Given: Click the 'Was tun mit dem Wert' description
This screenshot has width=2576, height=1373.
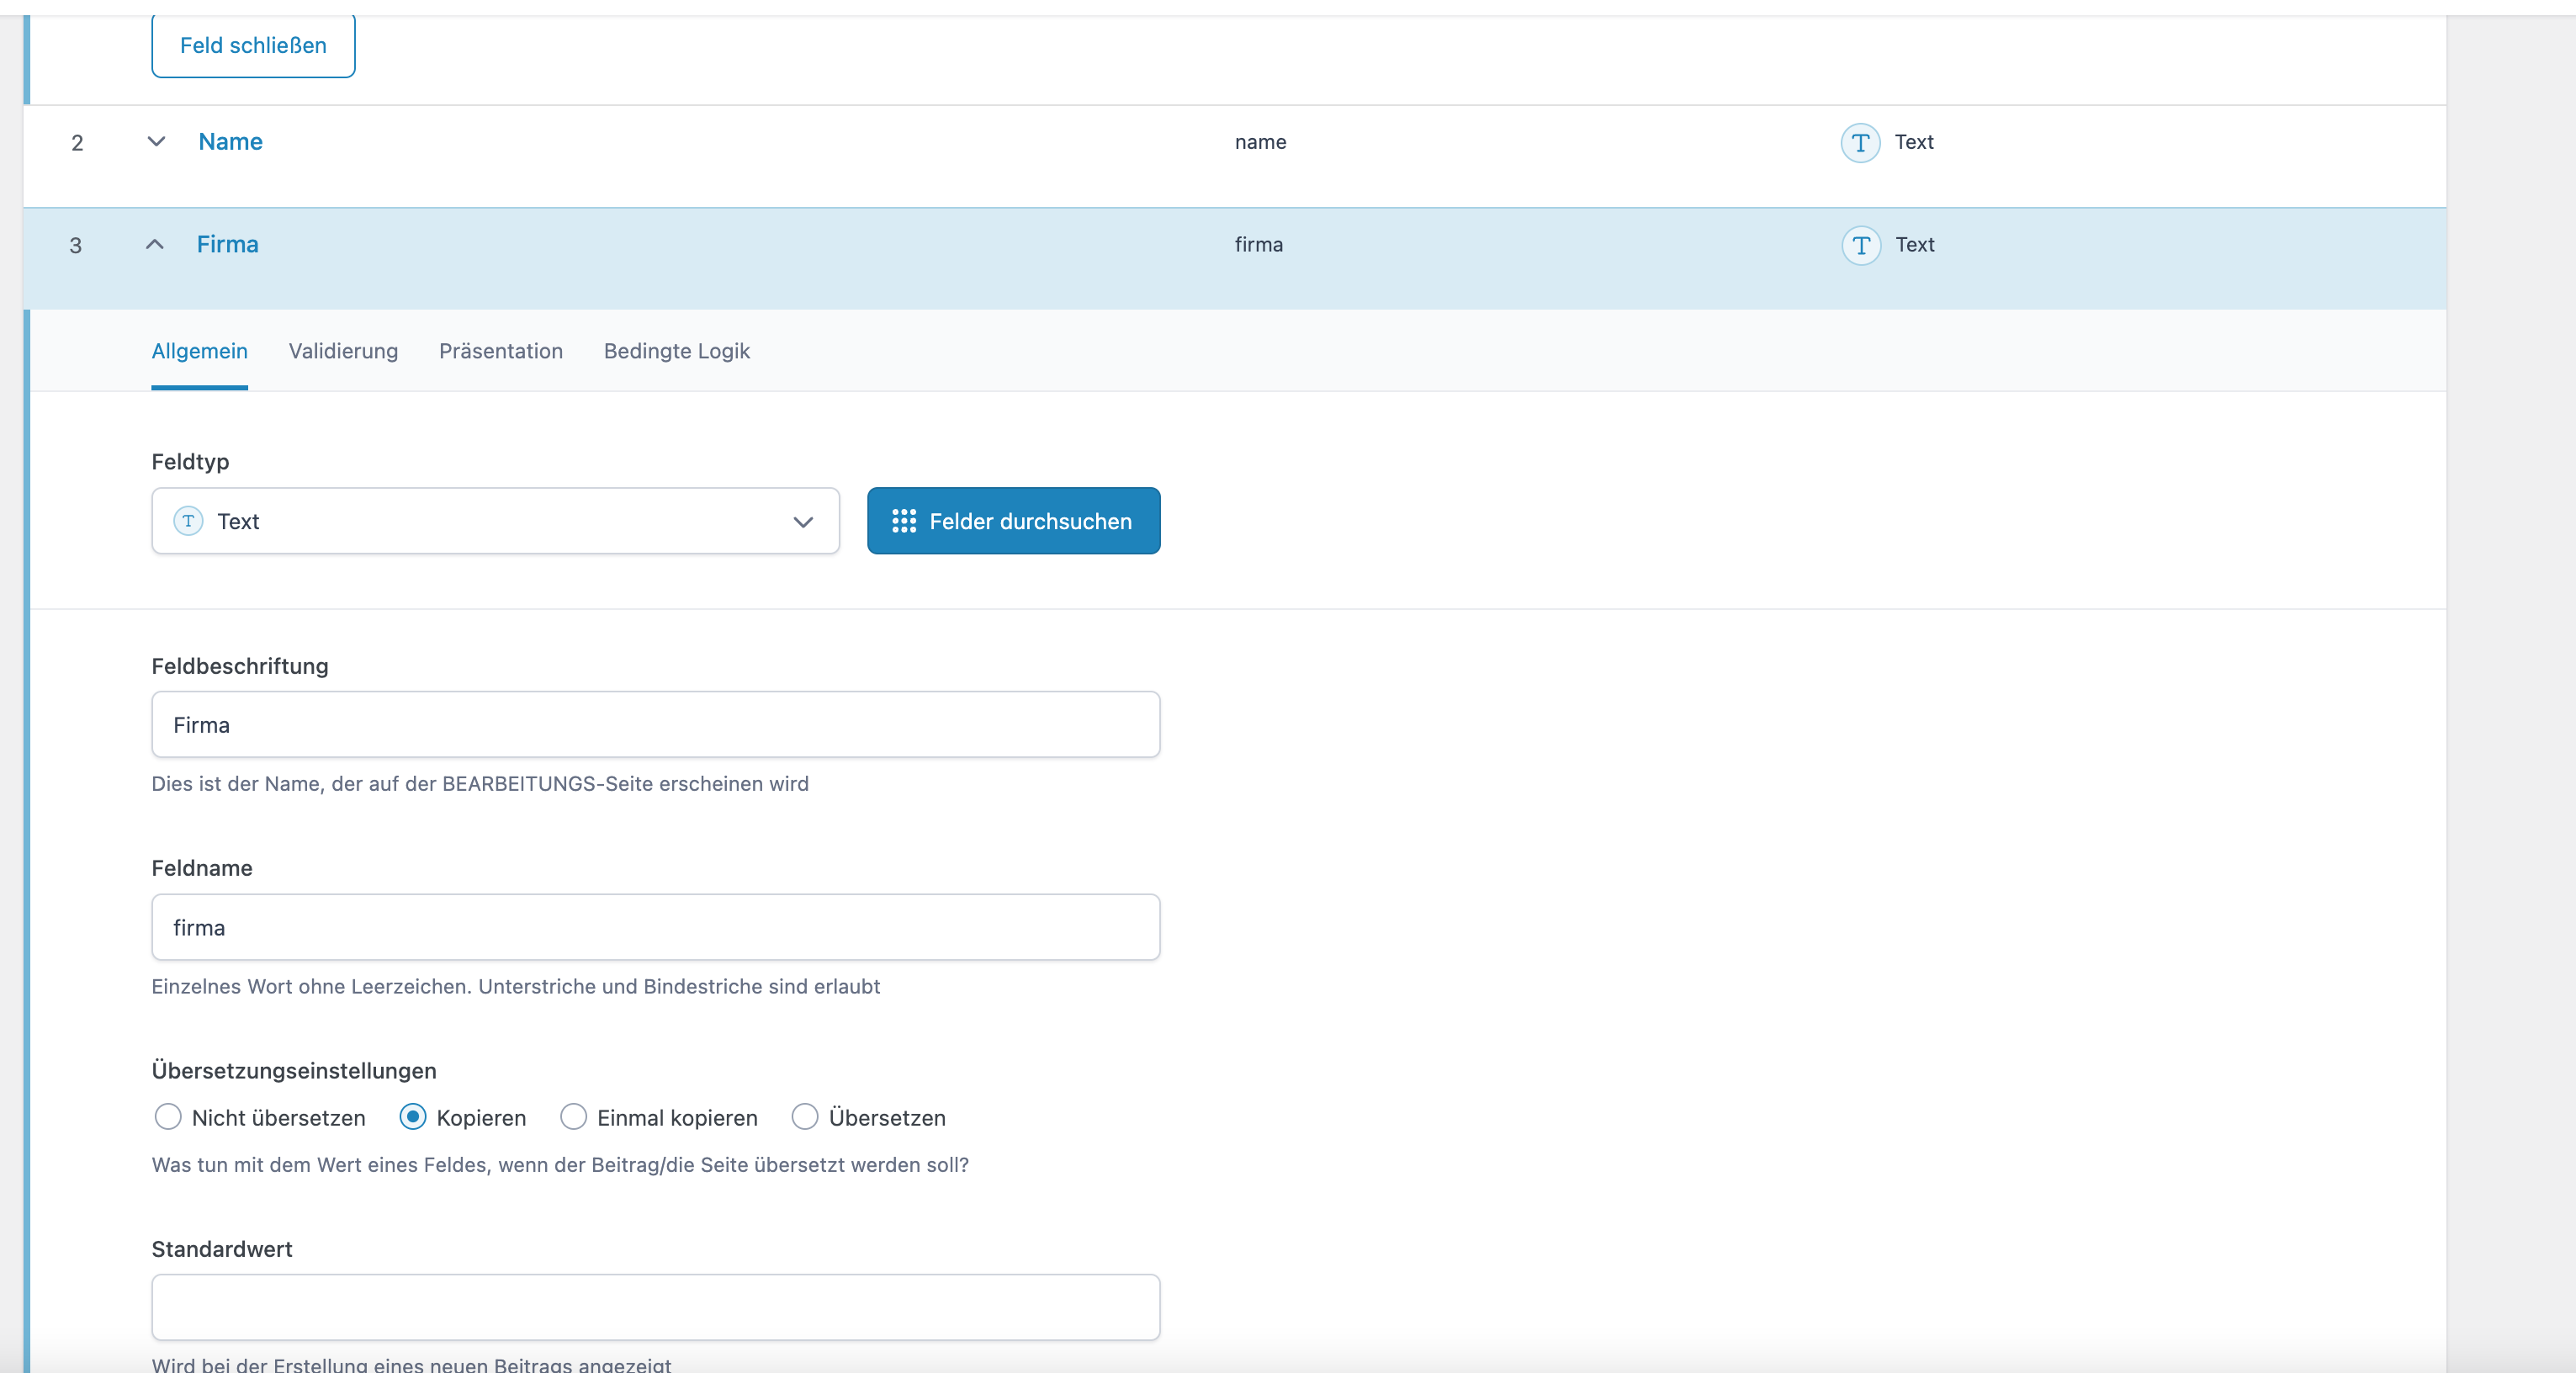Looking at the screenshot, I should pos(560,1165).
